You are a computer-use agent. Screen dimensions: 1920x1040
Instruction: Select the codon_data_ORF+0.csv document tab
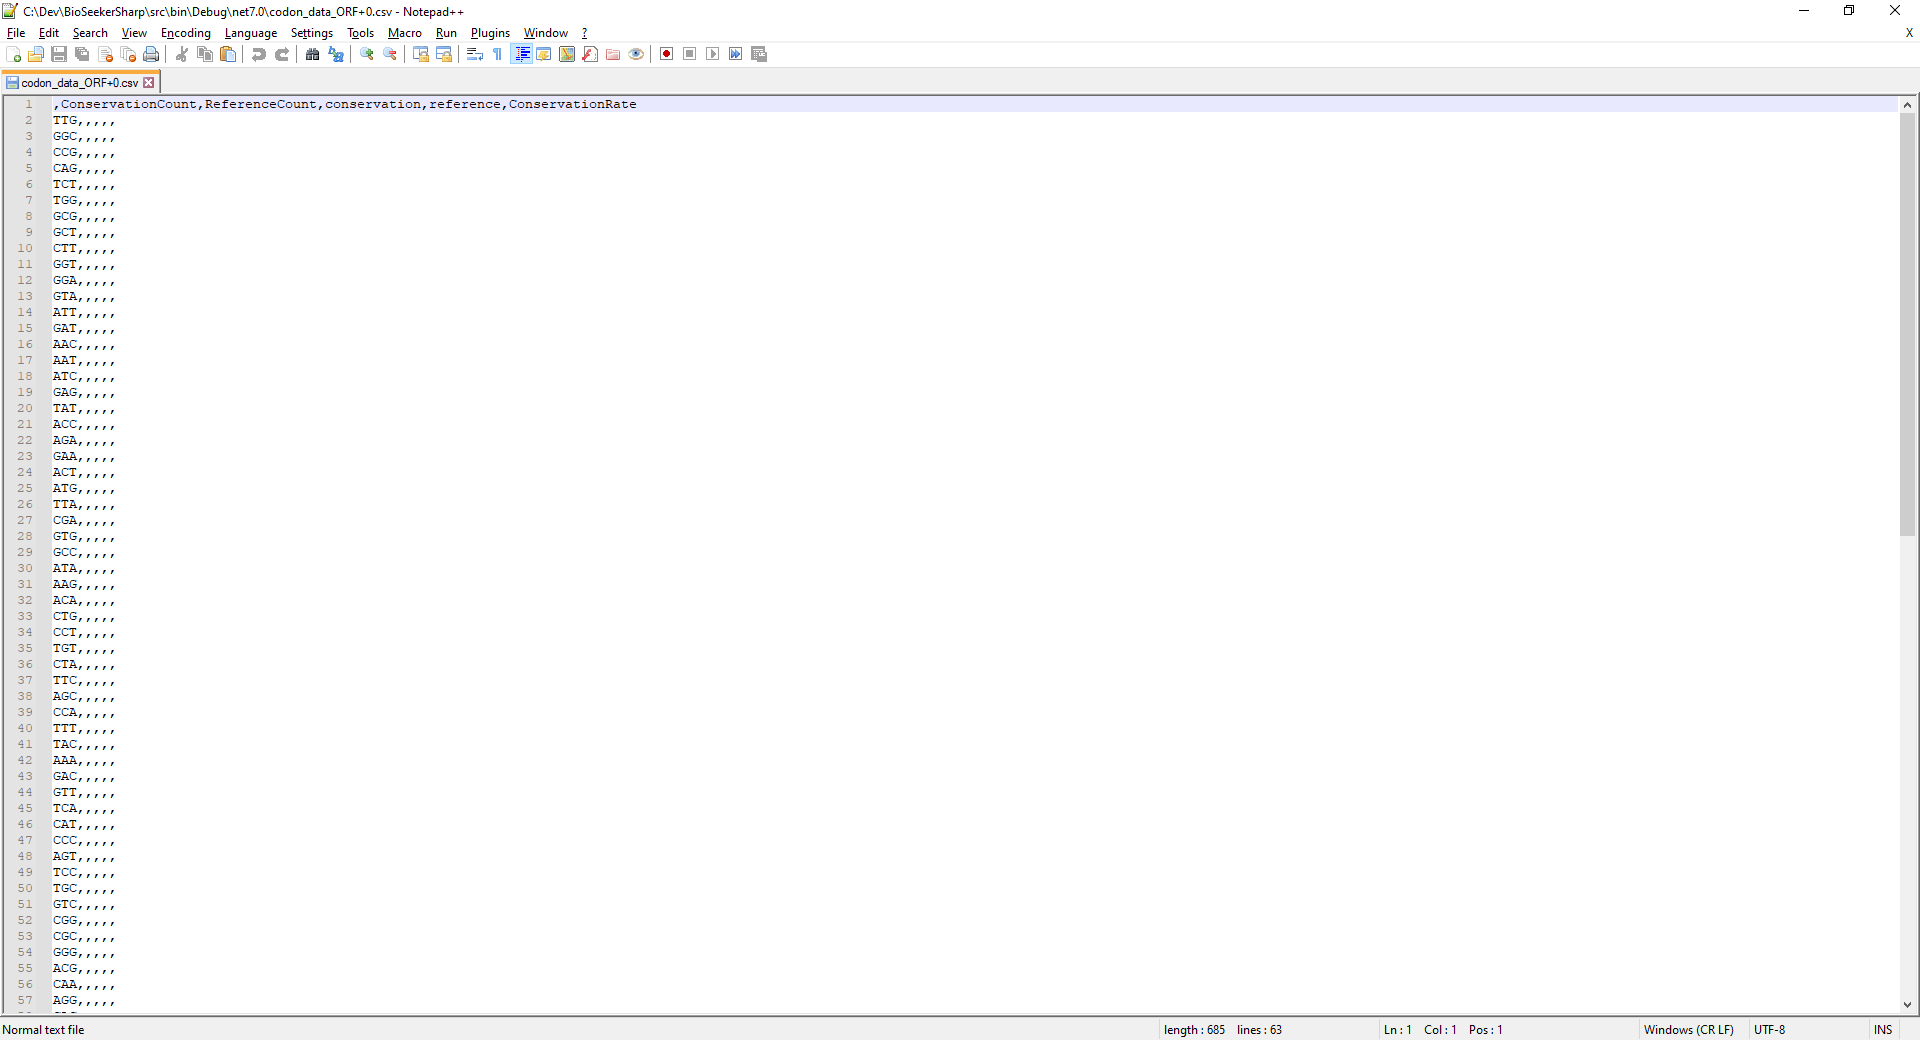click(80, 82)
